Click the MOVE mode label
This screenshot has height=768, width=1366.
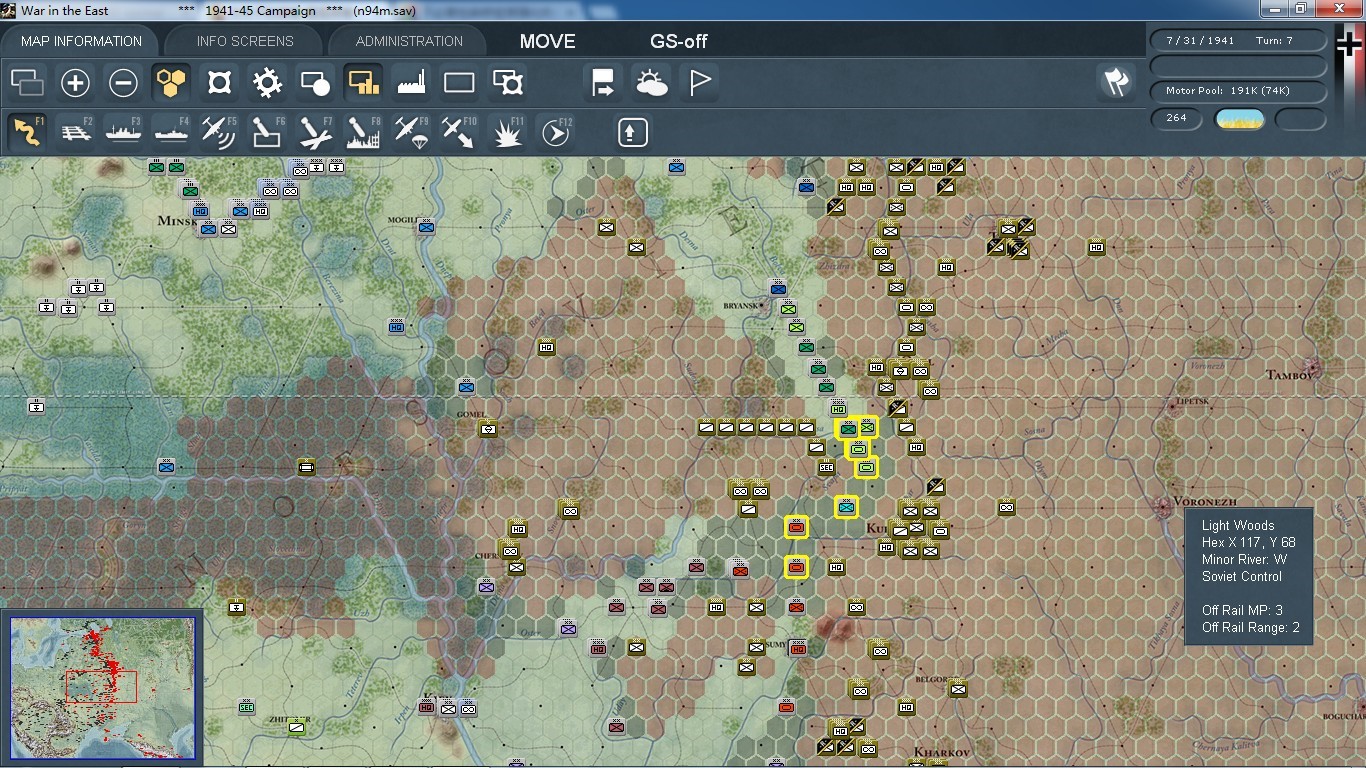tap(548, 42)
